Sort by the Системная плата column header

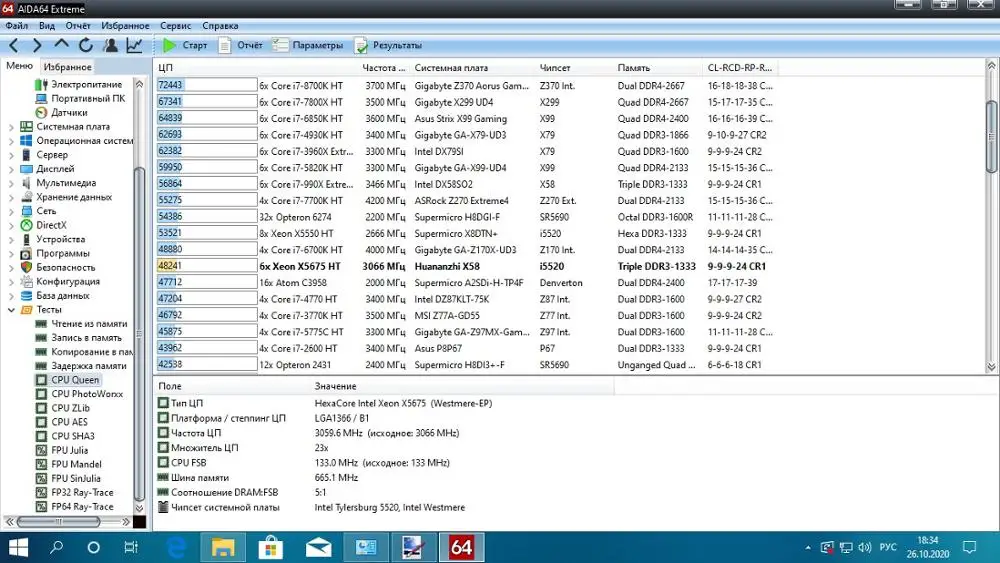(473, 68)
